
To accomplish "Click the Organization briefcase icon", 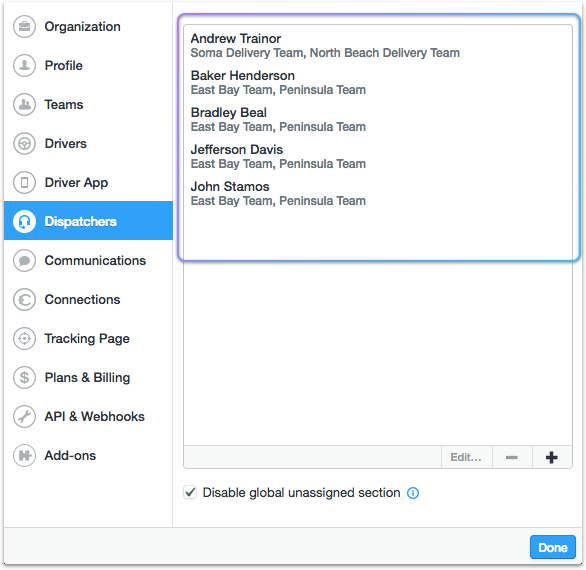I will coord(24,27).
